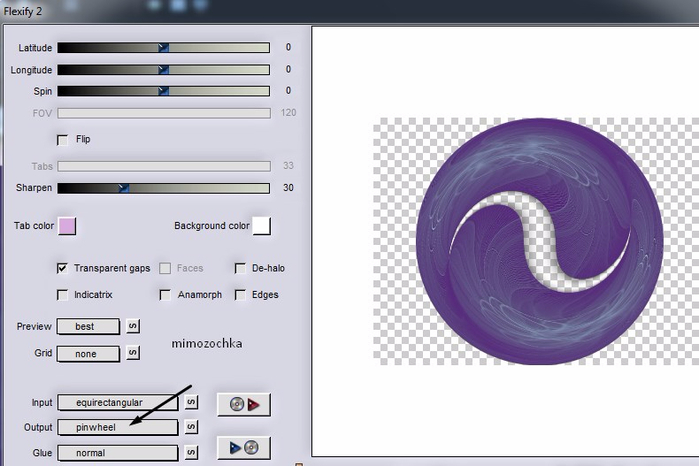Click the Sharpen slider handle
699x466 pixels.
tap(124, 188)
